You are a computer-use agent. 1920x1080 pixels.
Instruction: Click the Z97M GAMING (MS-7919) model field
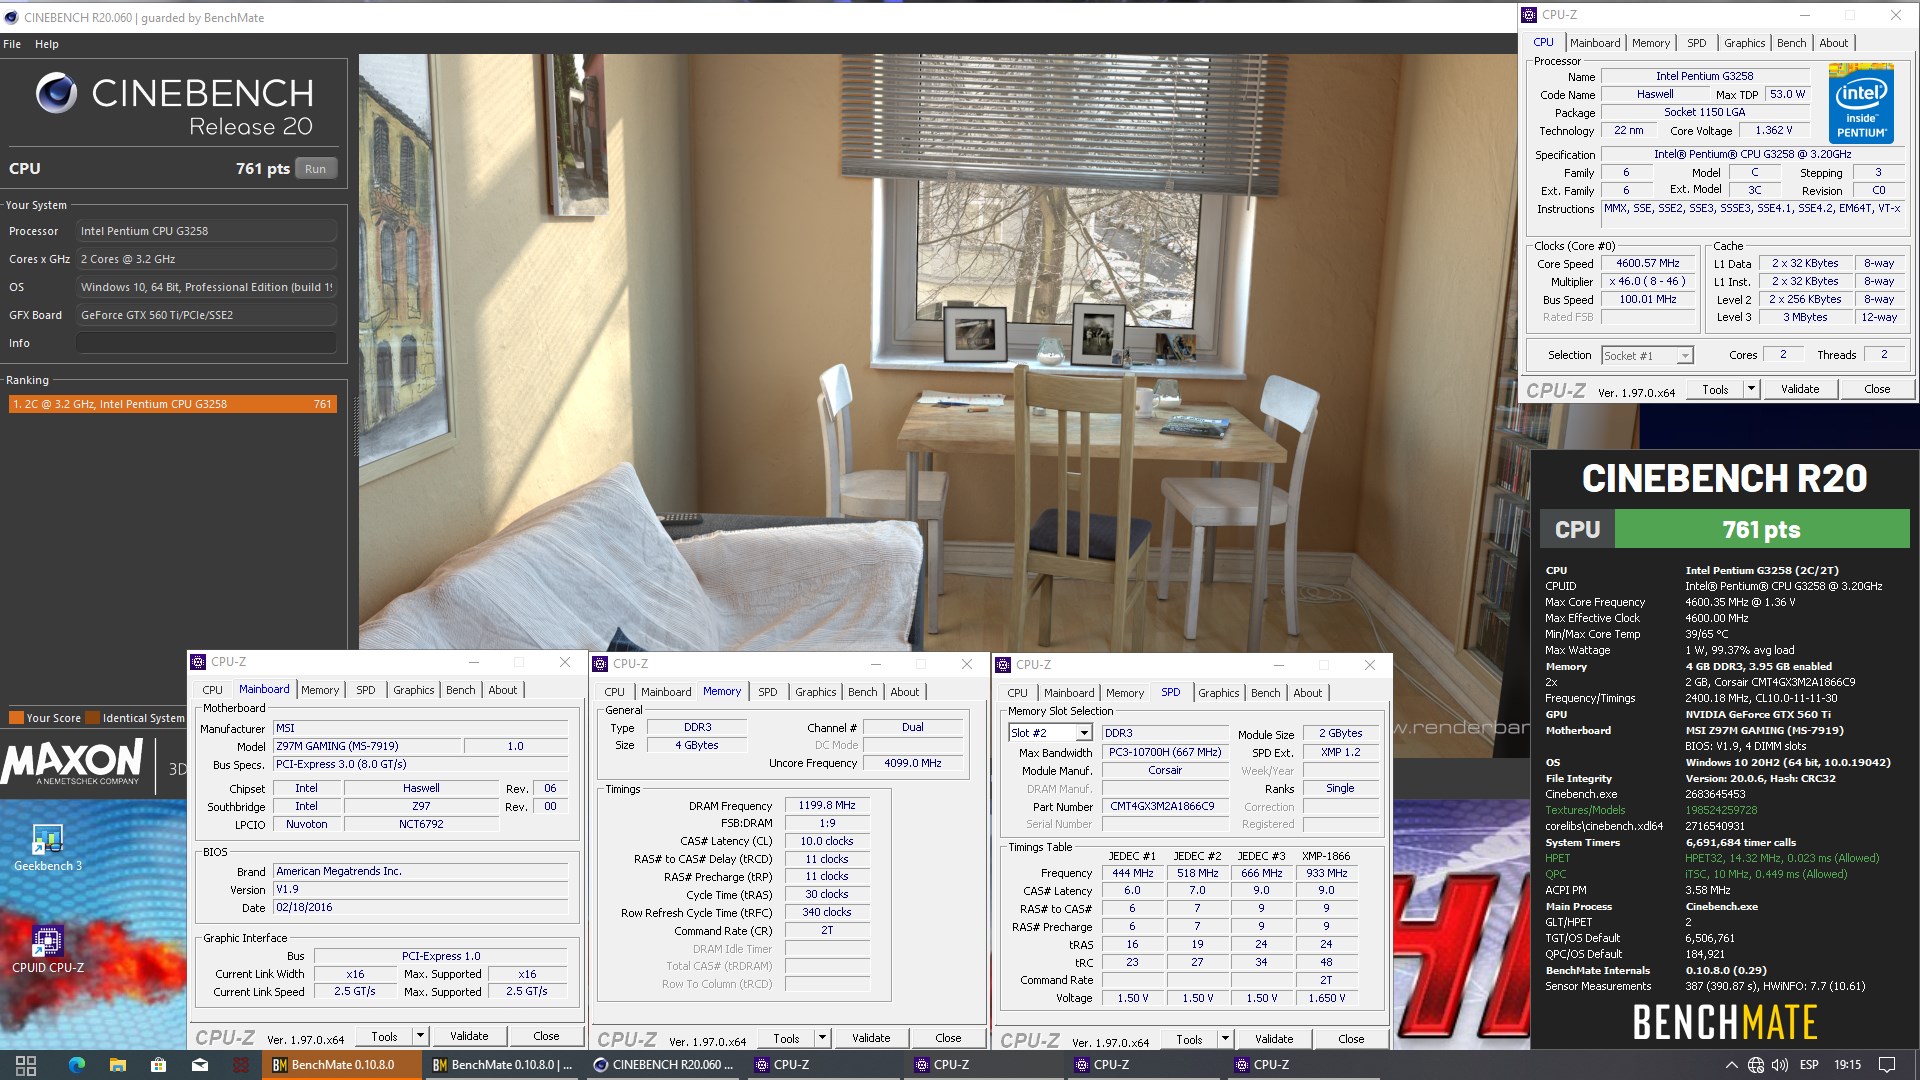coord(367,746)
